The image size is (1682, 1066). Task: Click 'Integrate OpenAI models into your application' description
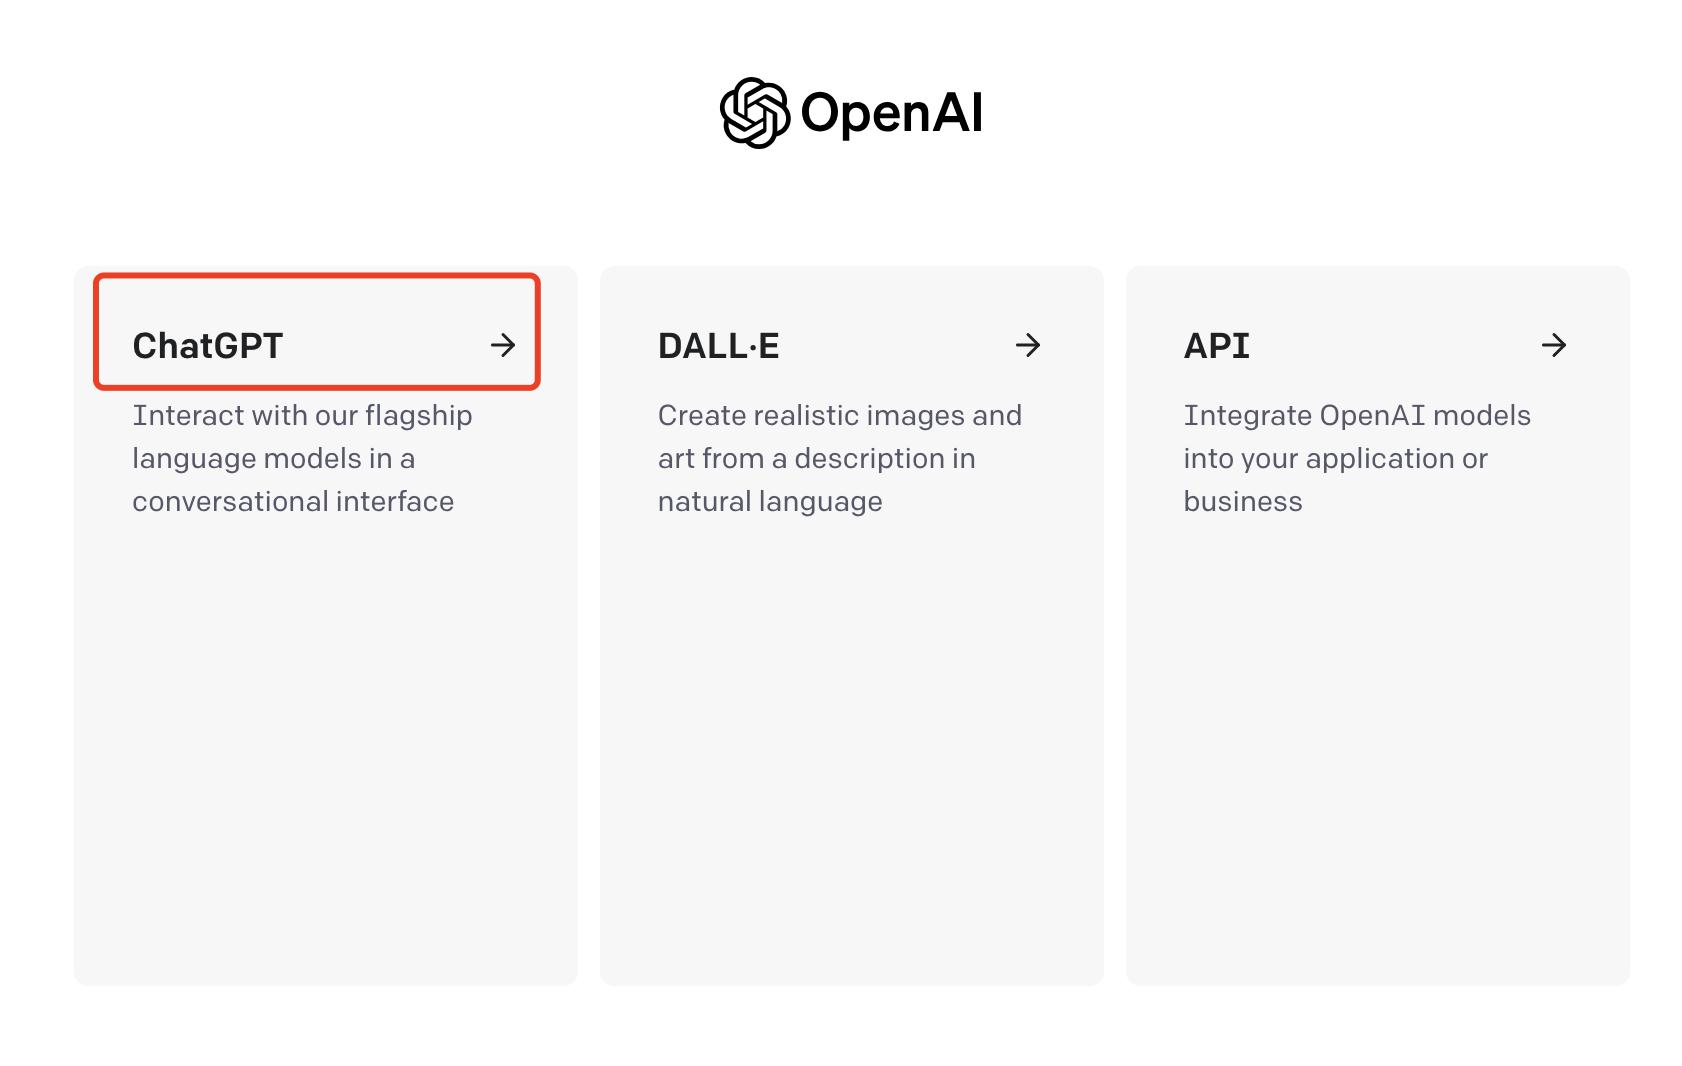click(x=1357, y=458)
